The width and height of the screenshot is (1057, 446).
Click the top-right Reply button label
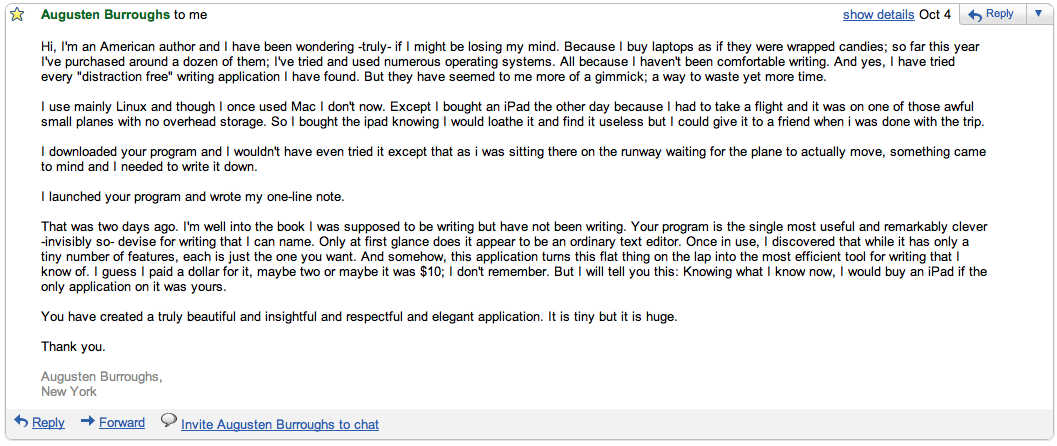pyautogui.click(x=999, y=13)
